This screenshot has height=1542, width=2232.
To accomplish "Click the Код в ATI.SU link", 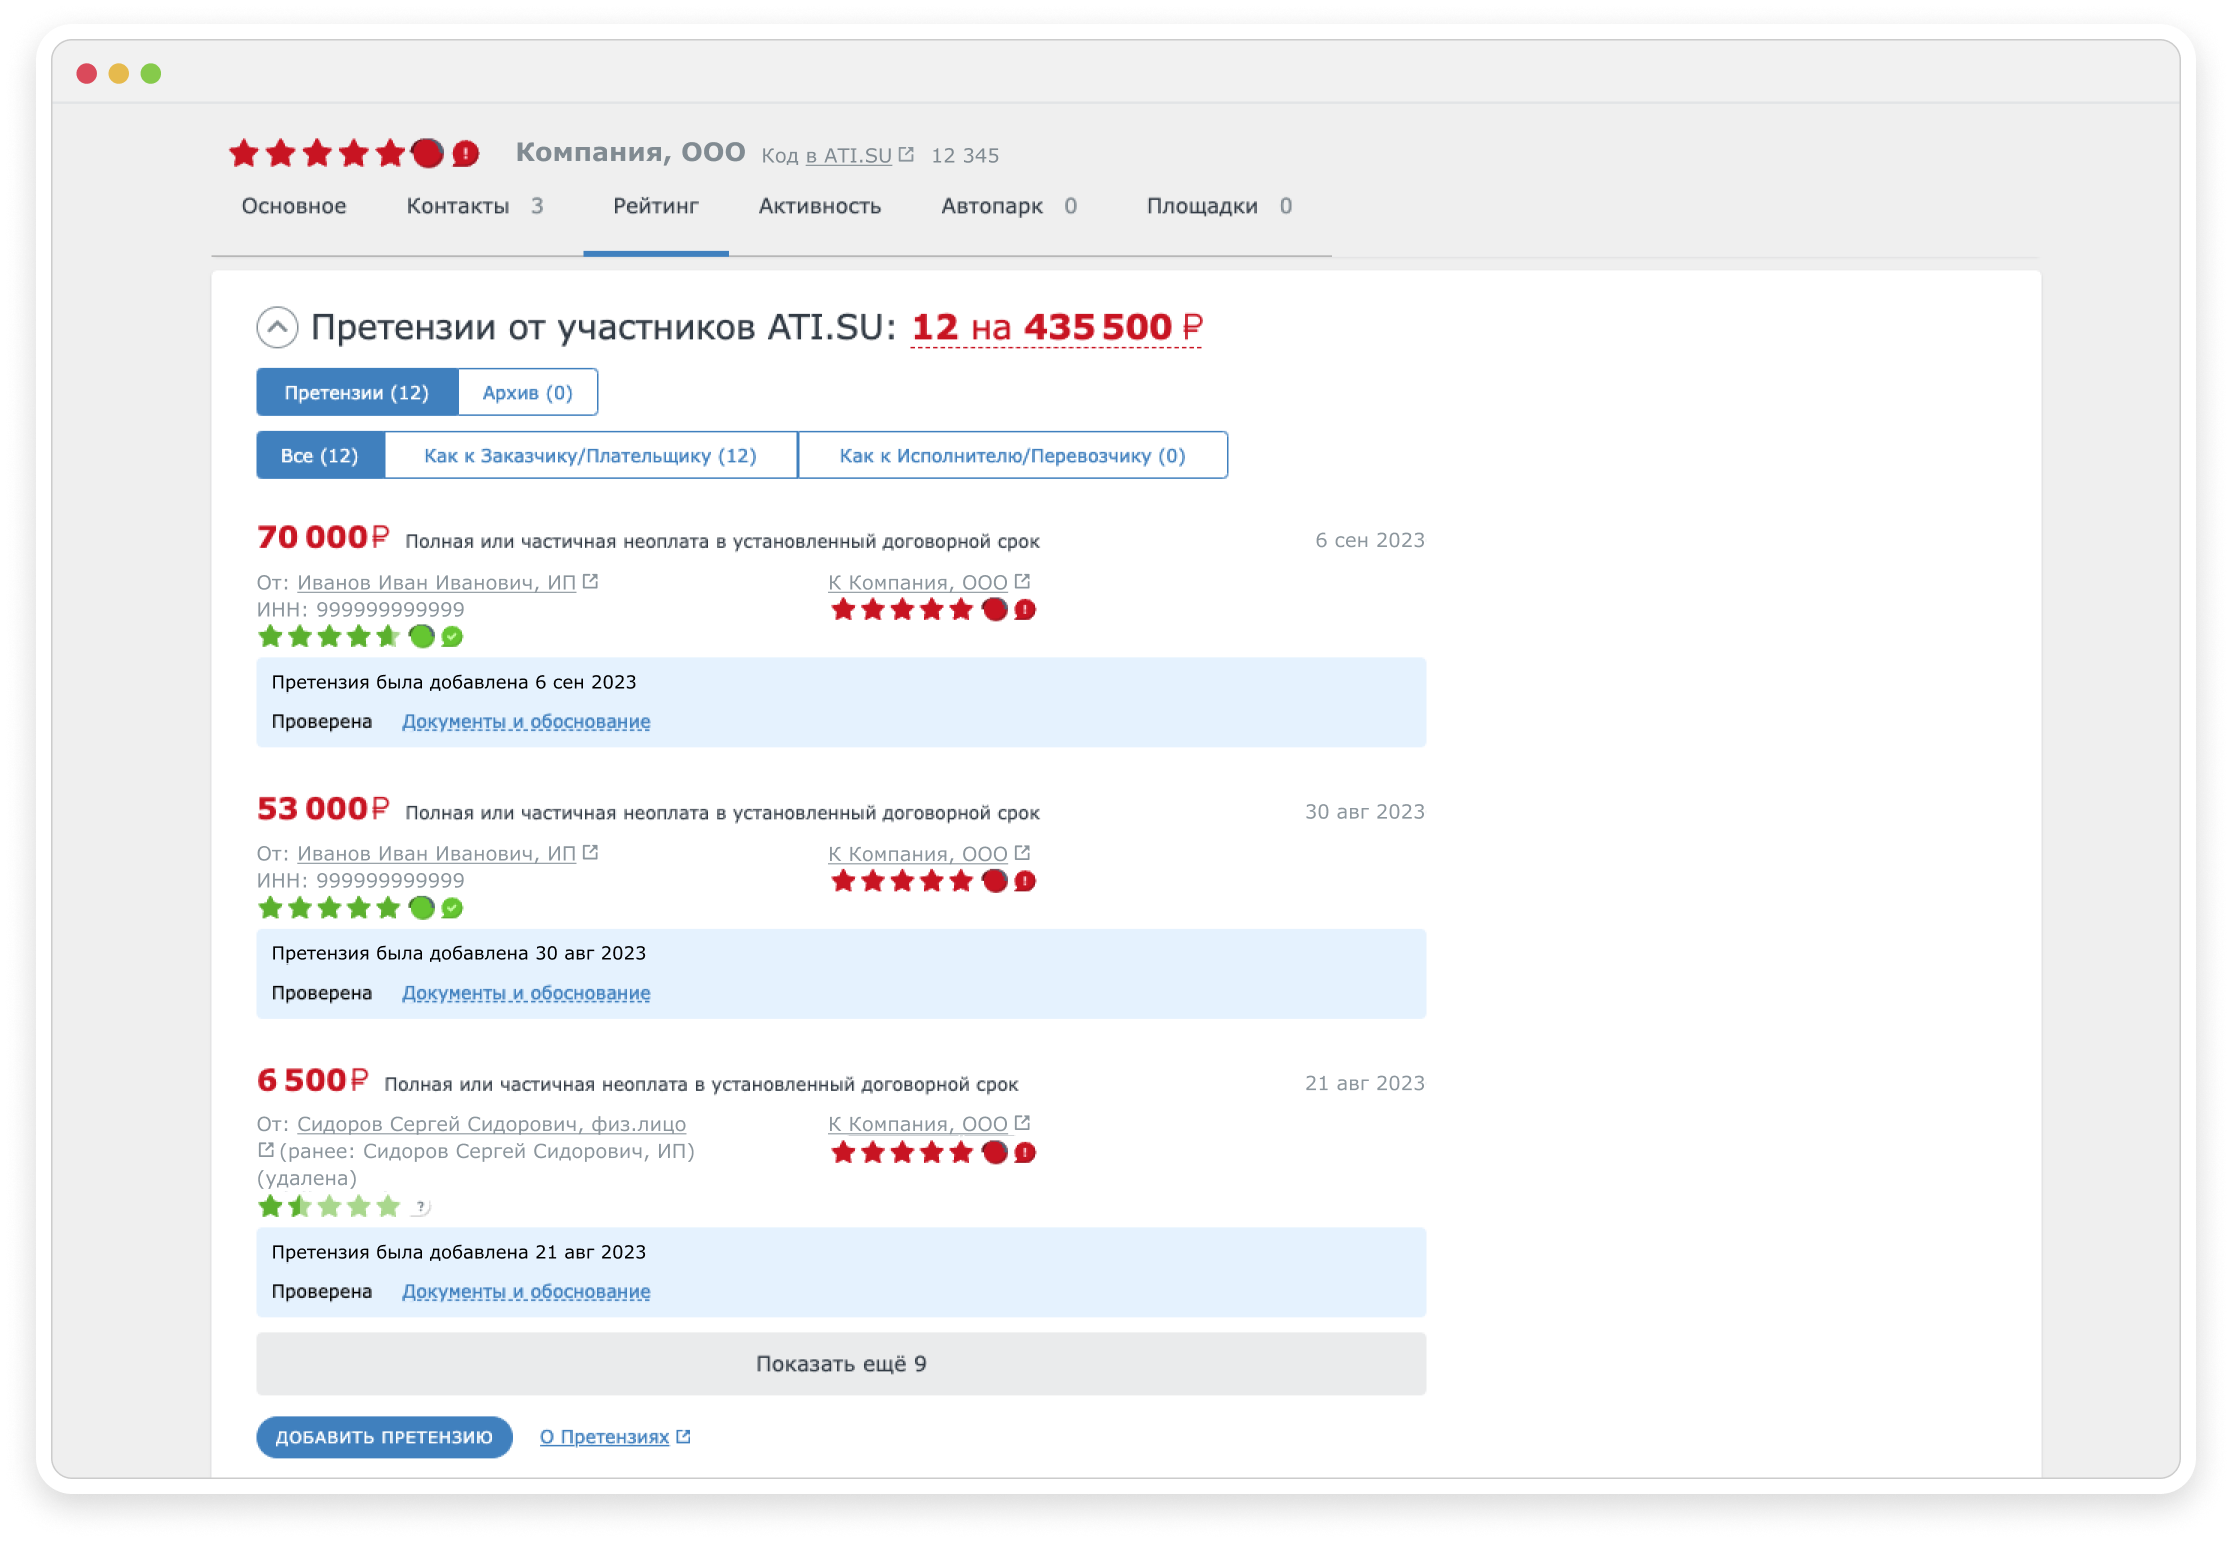I will coord(848,156).
